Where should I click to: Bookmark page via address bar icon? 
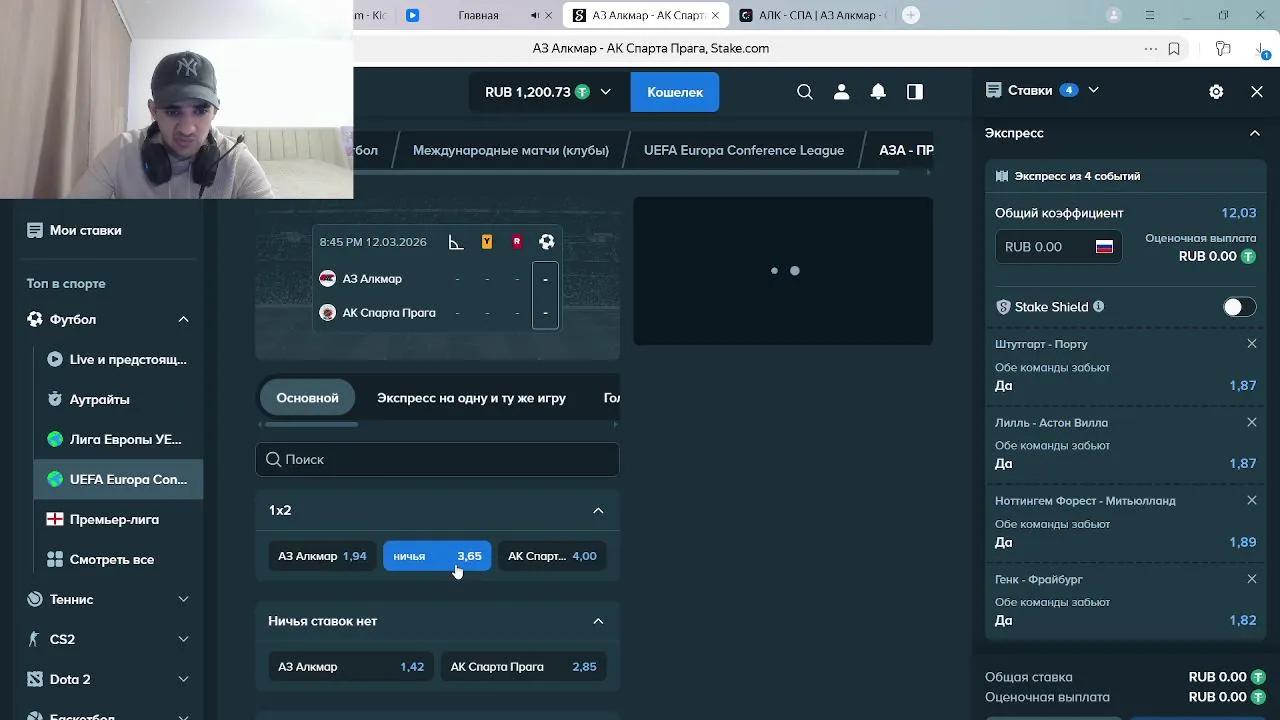[1174, 48]
